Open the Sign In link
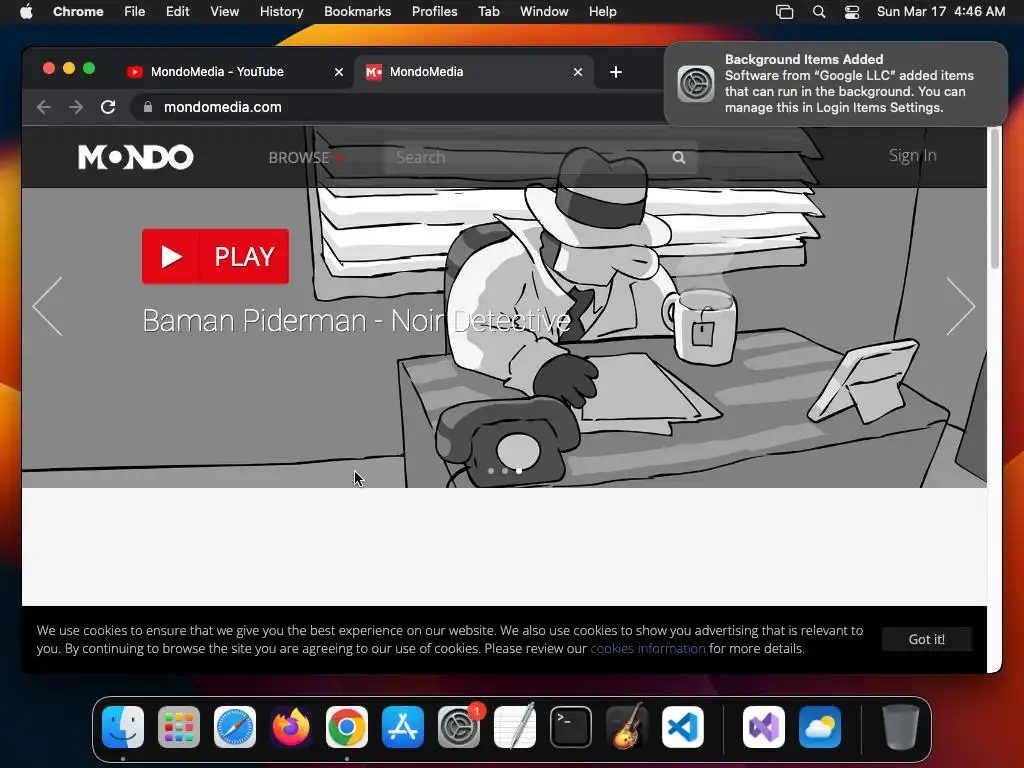 912,155
